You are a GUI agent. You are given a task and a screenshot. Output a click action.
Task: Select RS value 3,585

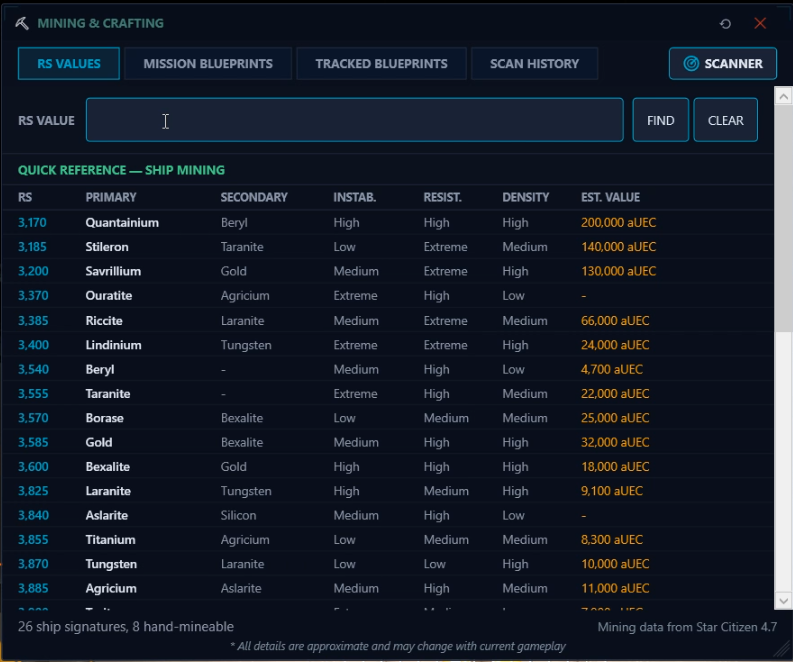[x=33, y=442]
